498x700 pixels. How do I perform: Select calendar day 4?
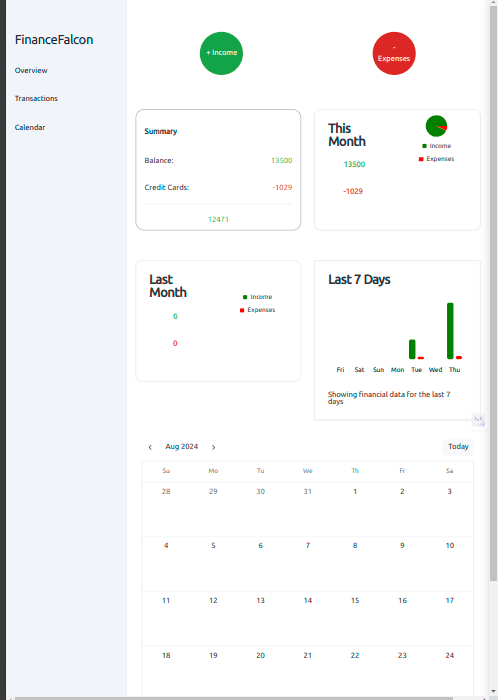[x=166, y=546]
